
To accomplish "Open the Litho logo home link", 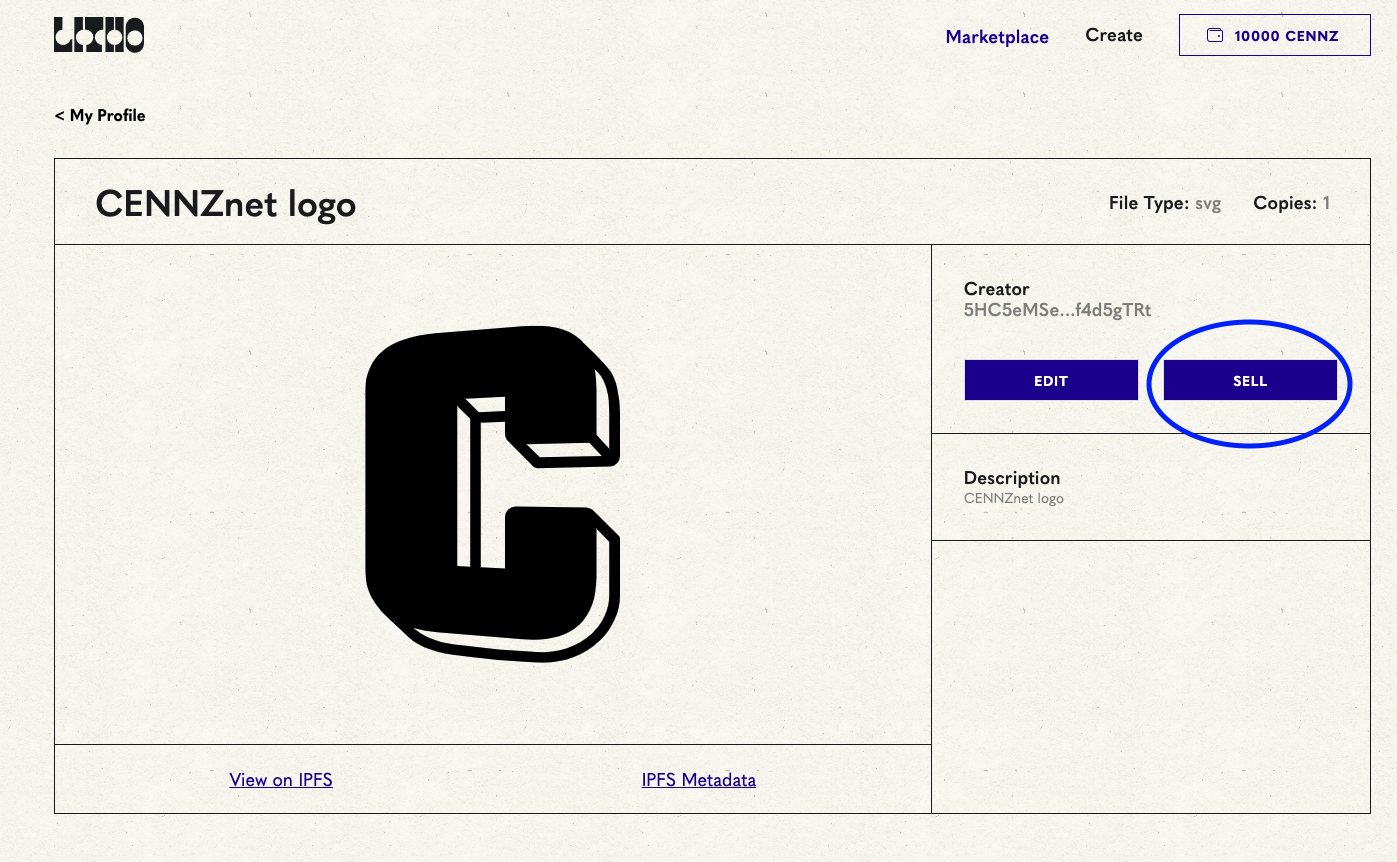I will [99, 35].
